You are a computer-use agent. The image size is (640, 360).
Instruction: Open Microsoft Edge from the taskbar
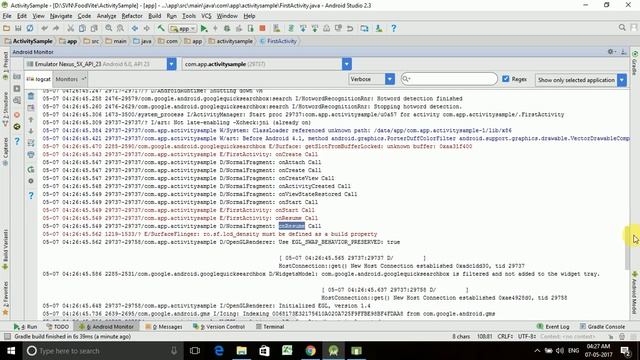pos(219,351)
